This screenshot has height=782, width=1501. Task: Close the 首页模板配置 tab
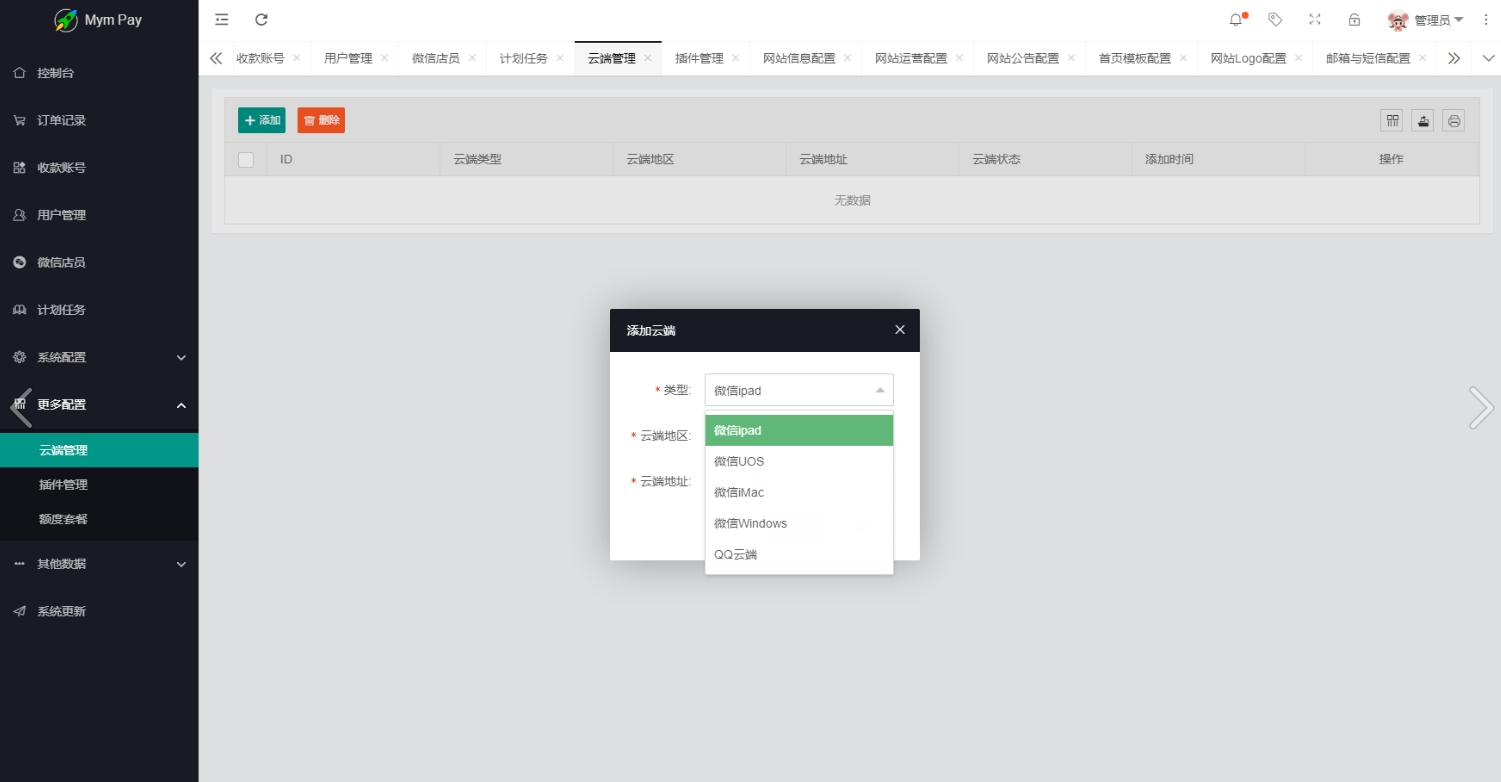[1184, 58]
